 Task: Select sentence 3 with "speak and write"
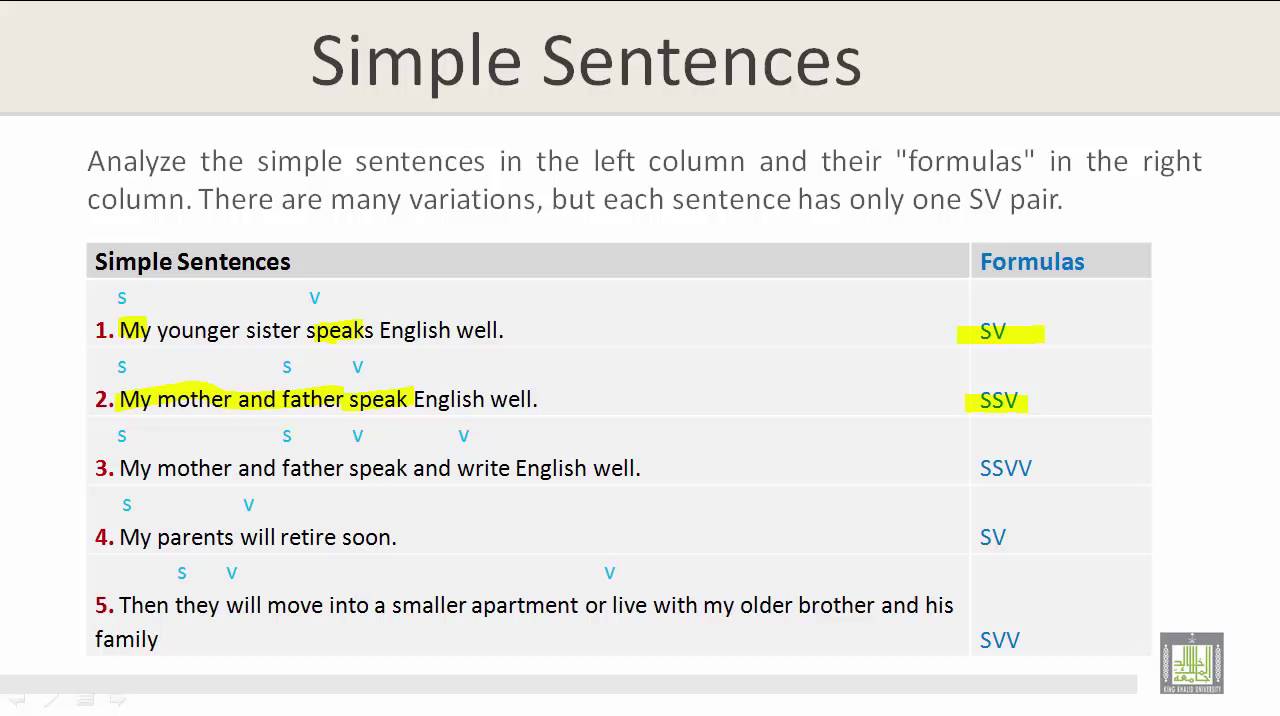pos(379,468)
